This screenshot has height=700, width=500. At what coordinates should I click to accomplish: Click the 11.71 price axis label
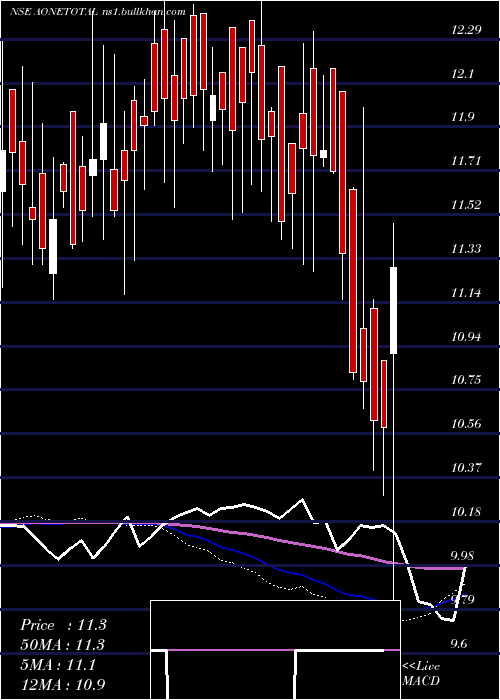[466, 161]
